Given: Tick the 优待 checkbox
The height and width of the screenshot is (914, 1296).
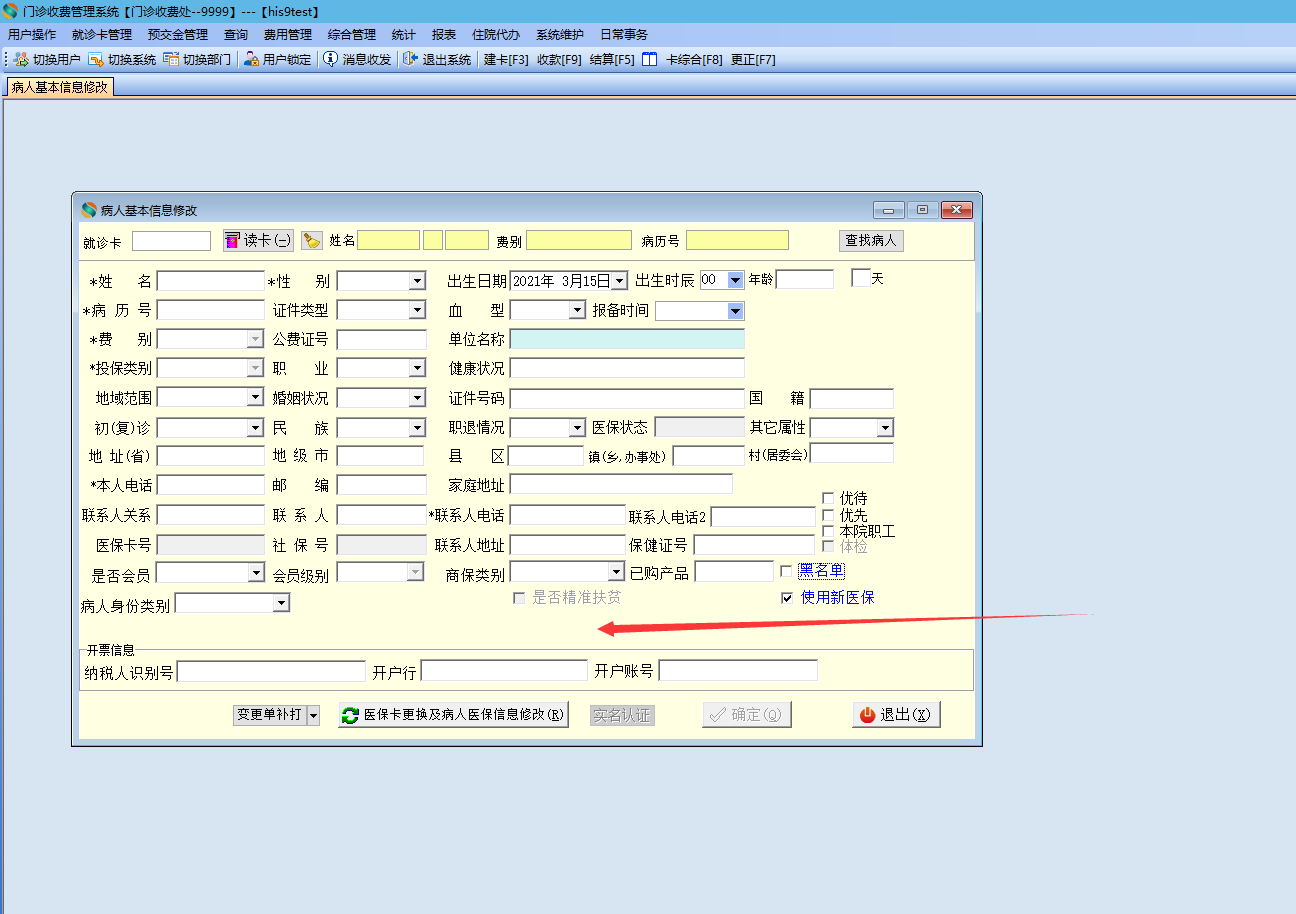Looking at the screenshot, I should 828,498.
